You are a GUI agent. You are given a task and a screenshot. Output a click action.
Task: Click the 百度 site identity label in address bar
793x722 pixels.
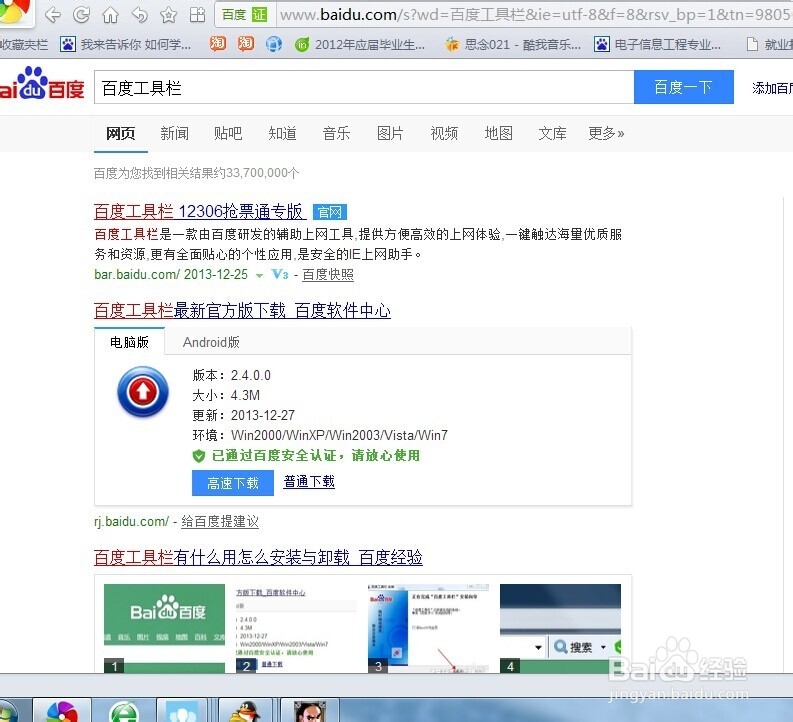(234, 15)
